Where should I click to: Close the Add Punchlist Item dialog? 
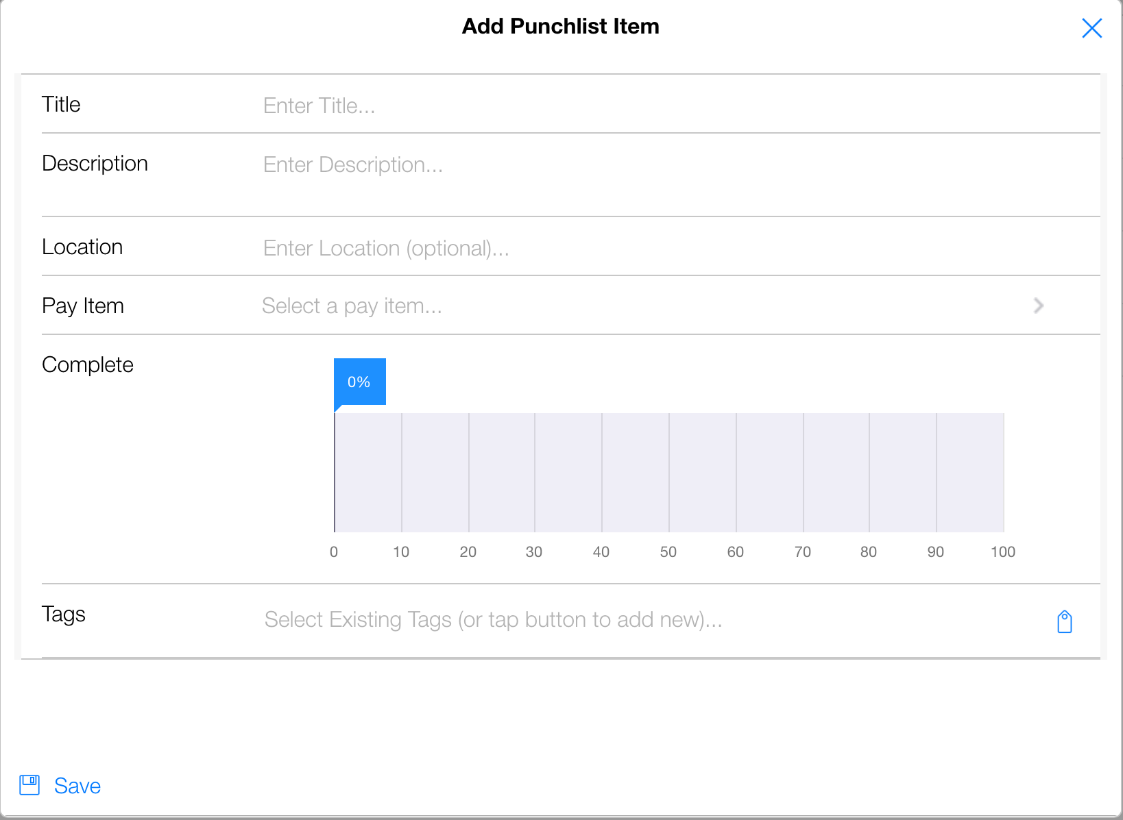[x=1092, y=28]
